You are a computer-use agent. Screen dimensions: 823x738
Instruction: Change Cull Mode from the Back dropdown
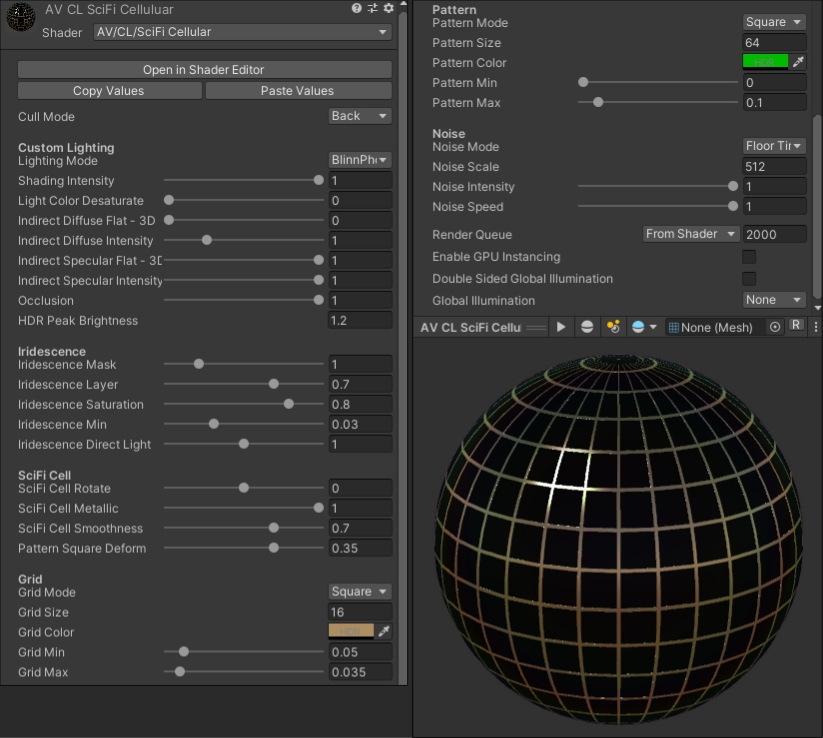click(x=359, y=116)
